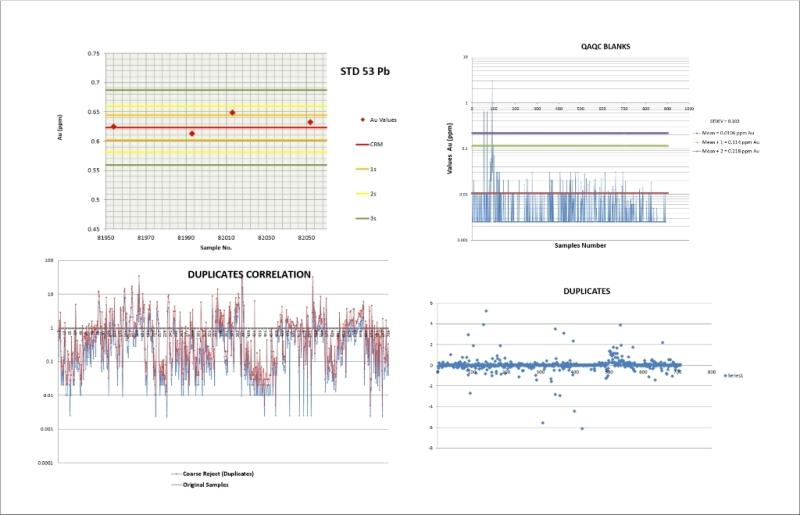Click the "STDEV = 0.103" label
This screenshot has width=800, height=515.
click(724, 121)
